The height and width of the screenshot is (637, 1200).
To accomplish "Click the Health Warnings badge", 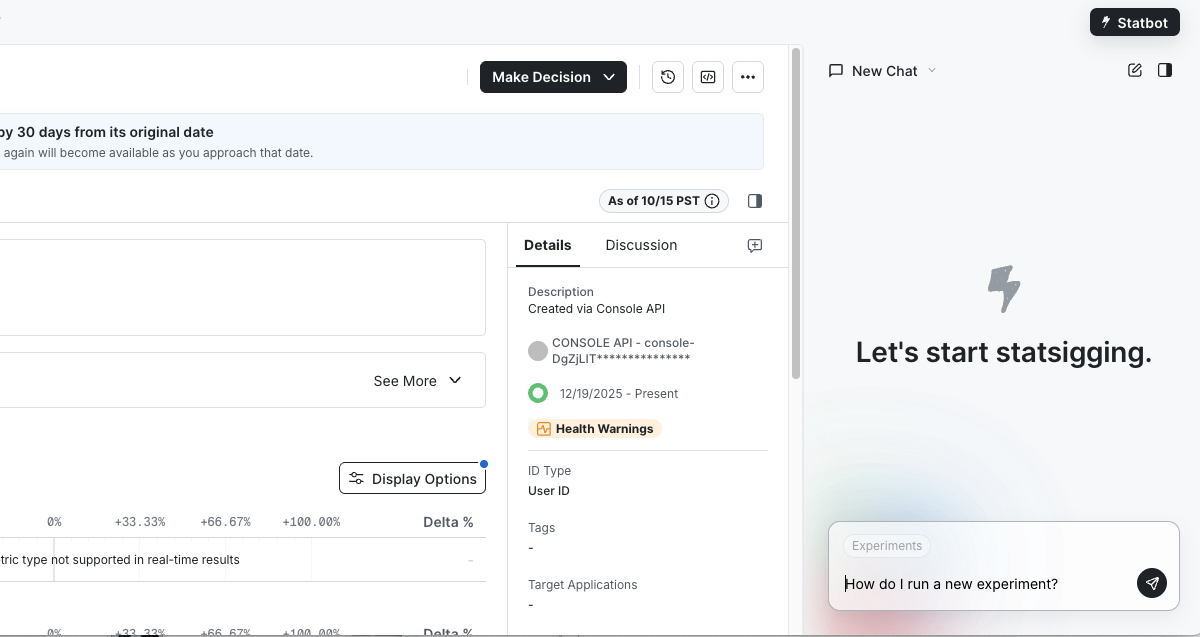I will coord(595,429).
